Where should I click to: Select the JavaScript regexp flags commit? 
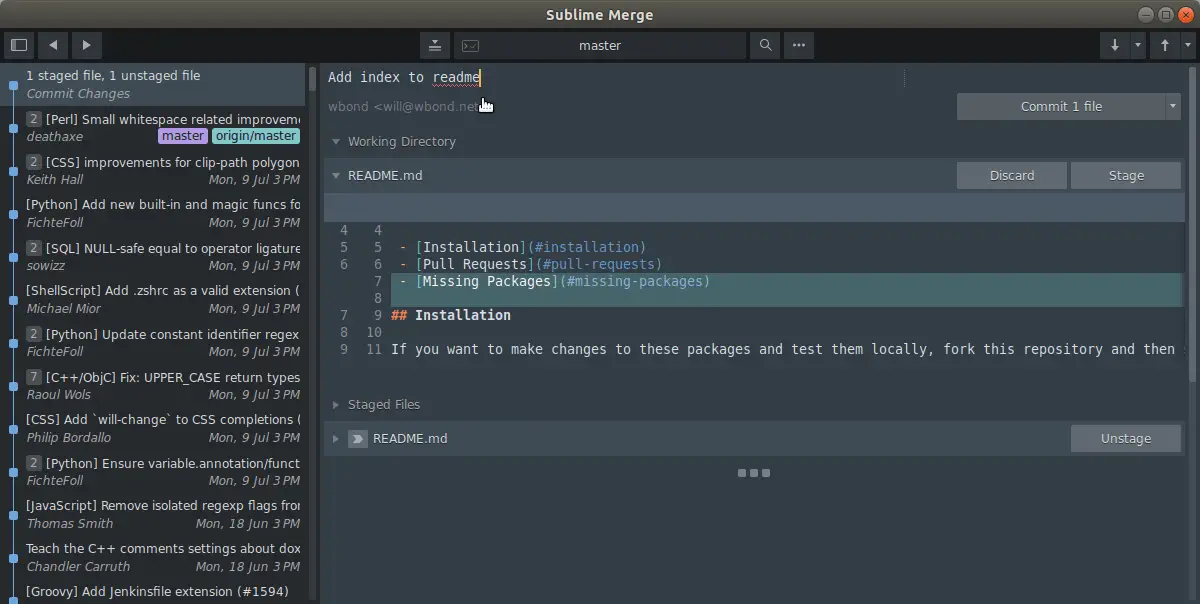click(154, 515)
